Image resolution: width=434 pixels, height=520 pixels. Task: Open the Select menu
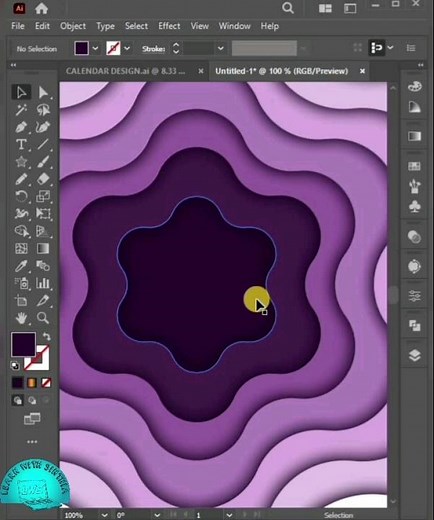(x=136, y=26)
